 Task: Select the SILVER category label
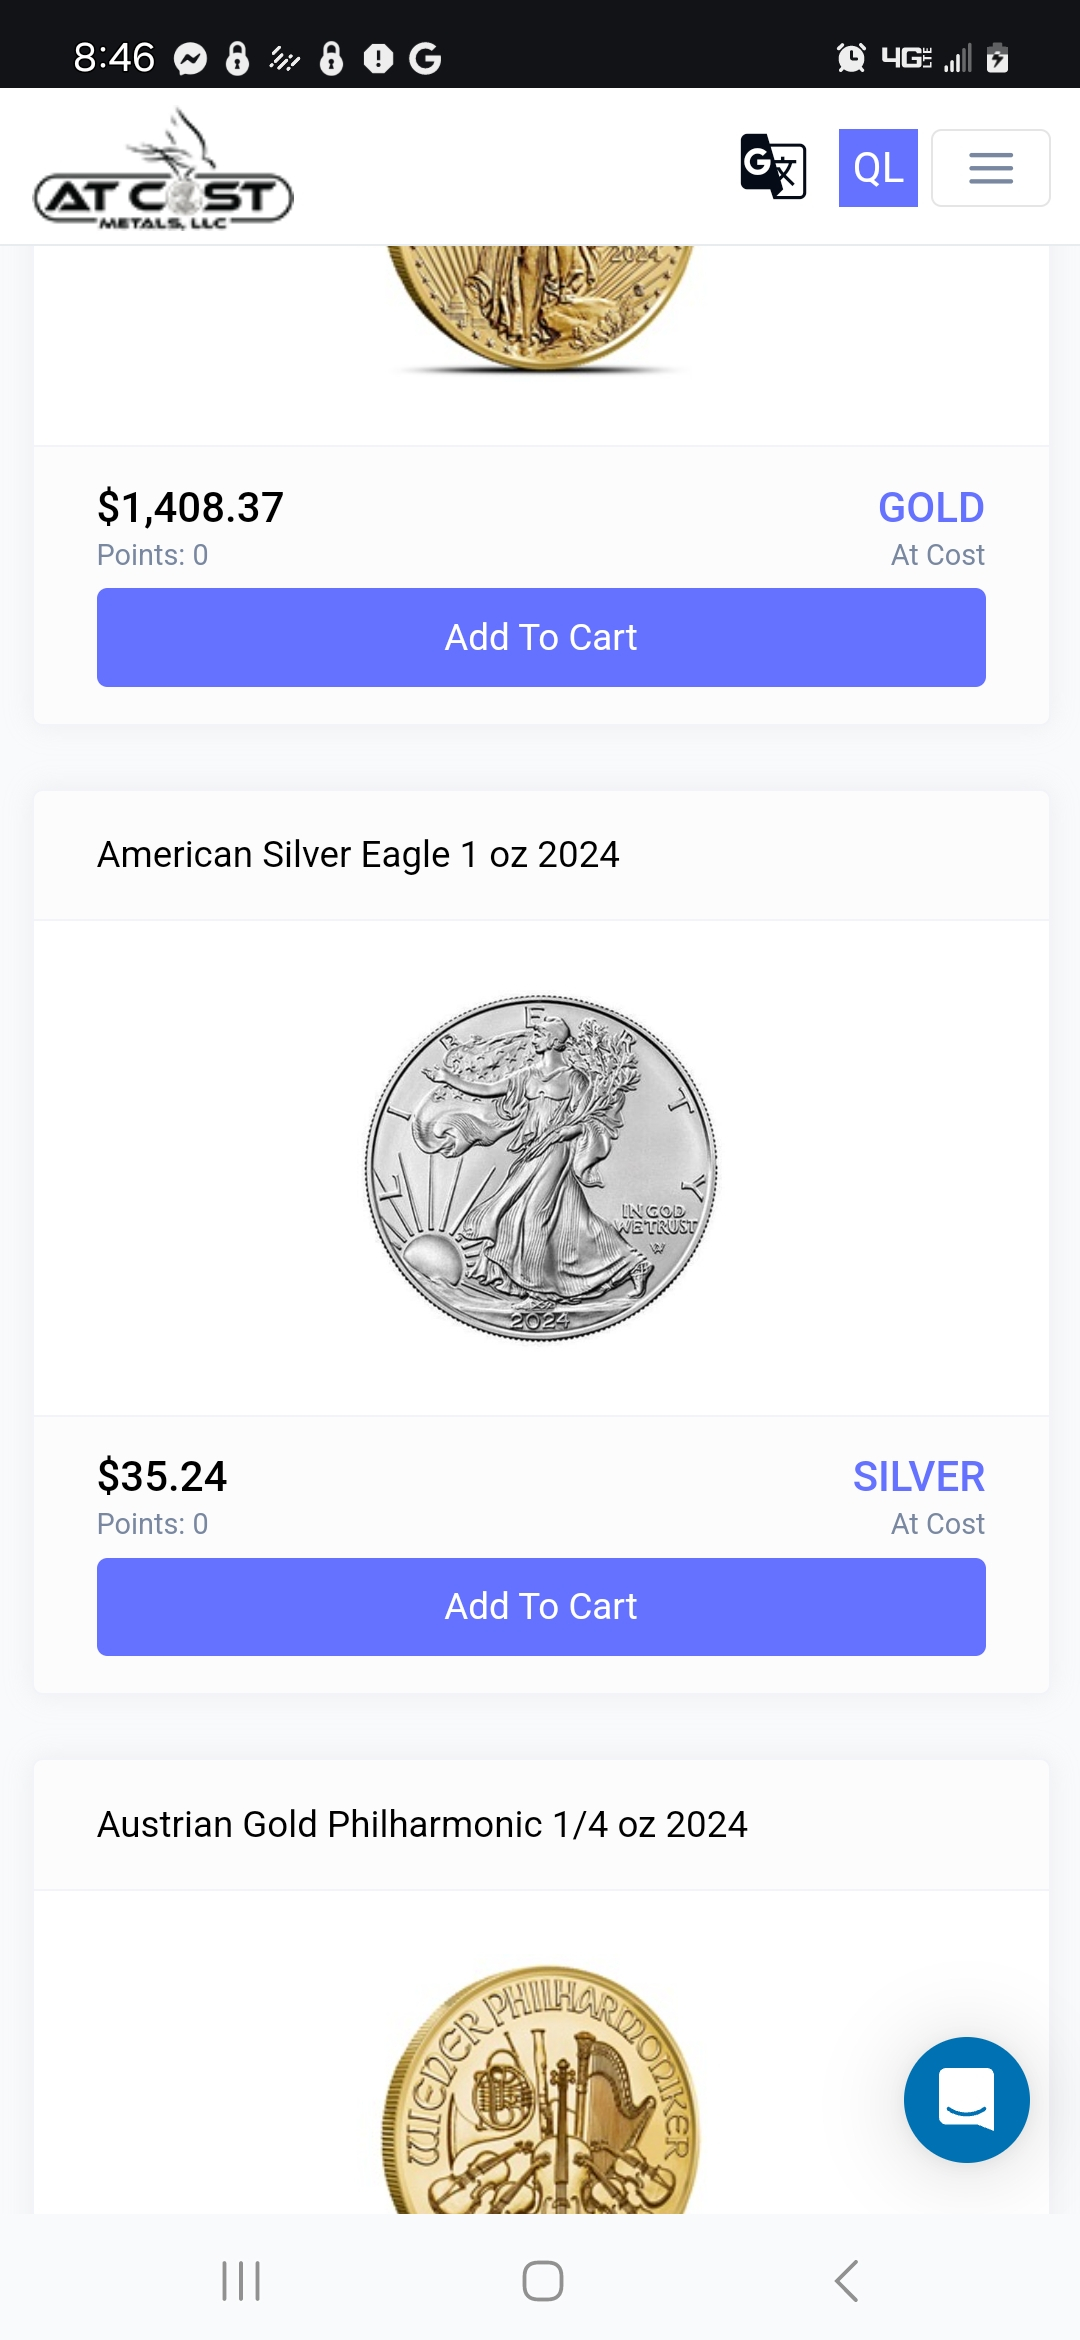918,1477
